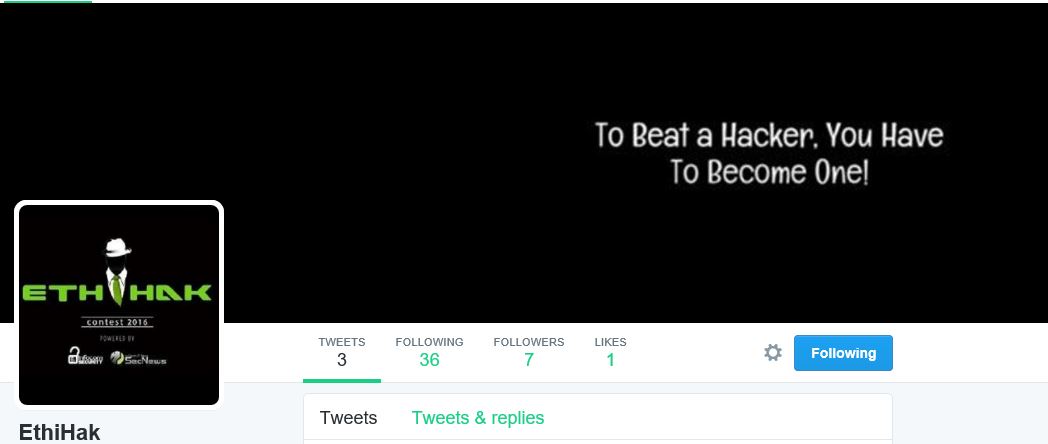Click the 'To Beat a Hacker' banner text
1048x444 pixels.
769,154
